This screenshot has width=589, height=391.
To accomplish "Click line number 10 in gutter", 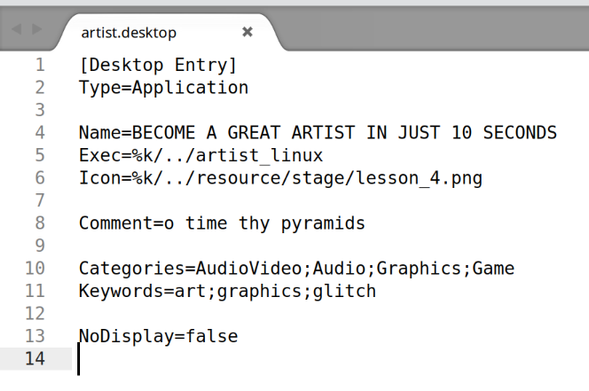I will pyautogui.click(x=35, y=268).
